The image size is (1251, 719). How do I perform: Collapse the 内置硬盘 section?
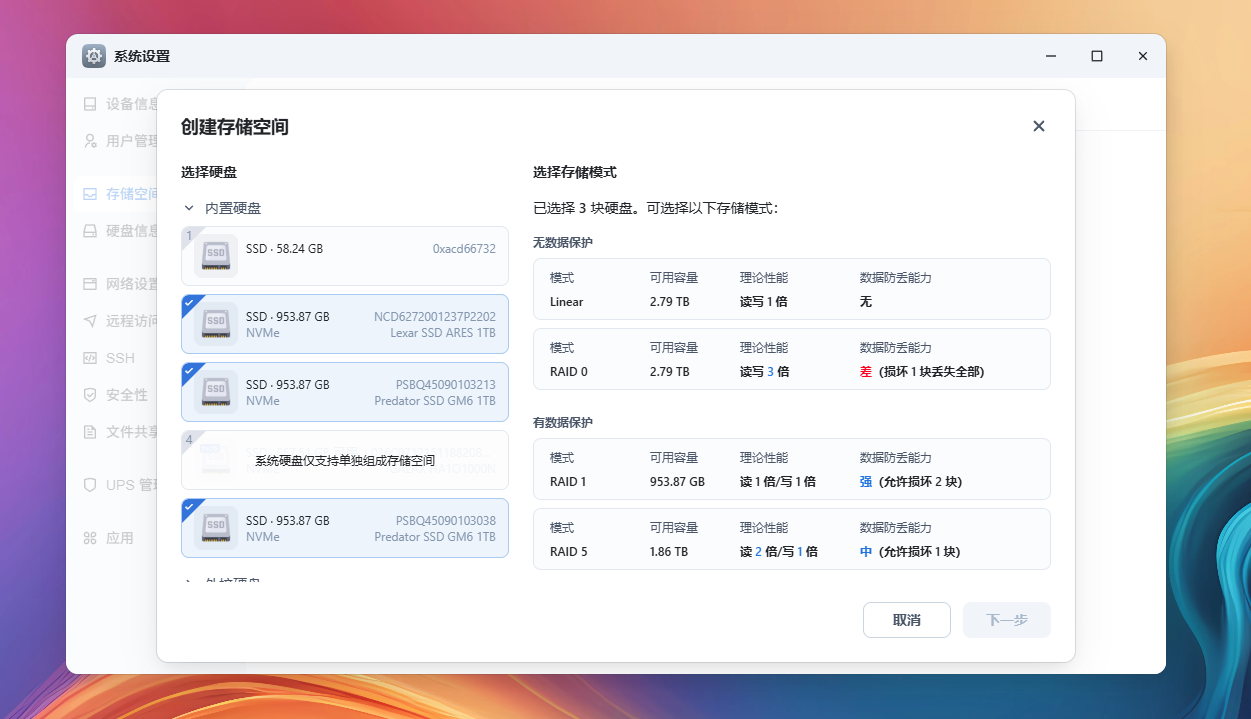[x=189, y=208]
